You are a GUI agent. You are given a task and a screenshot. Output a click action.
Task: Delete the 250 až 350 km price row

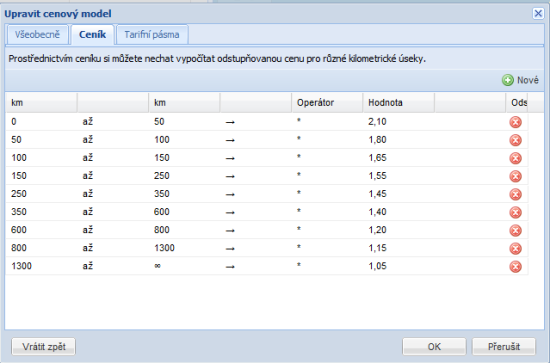coord(515,194)
